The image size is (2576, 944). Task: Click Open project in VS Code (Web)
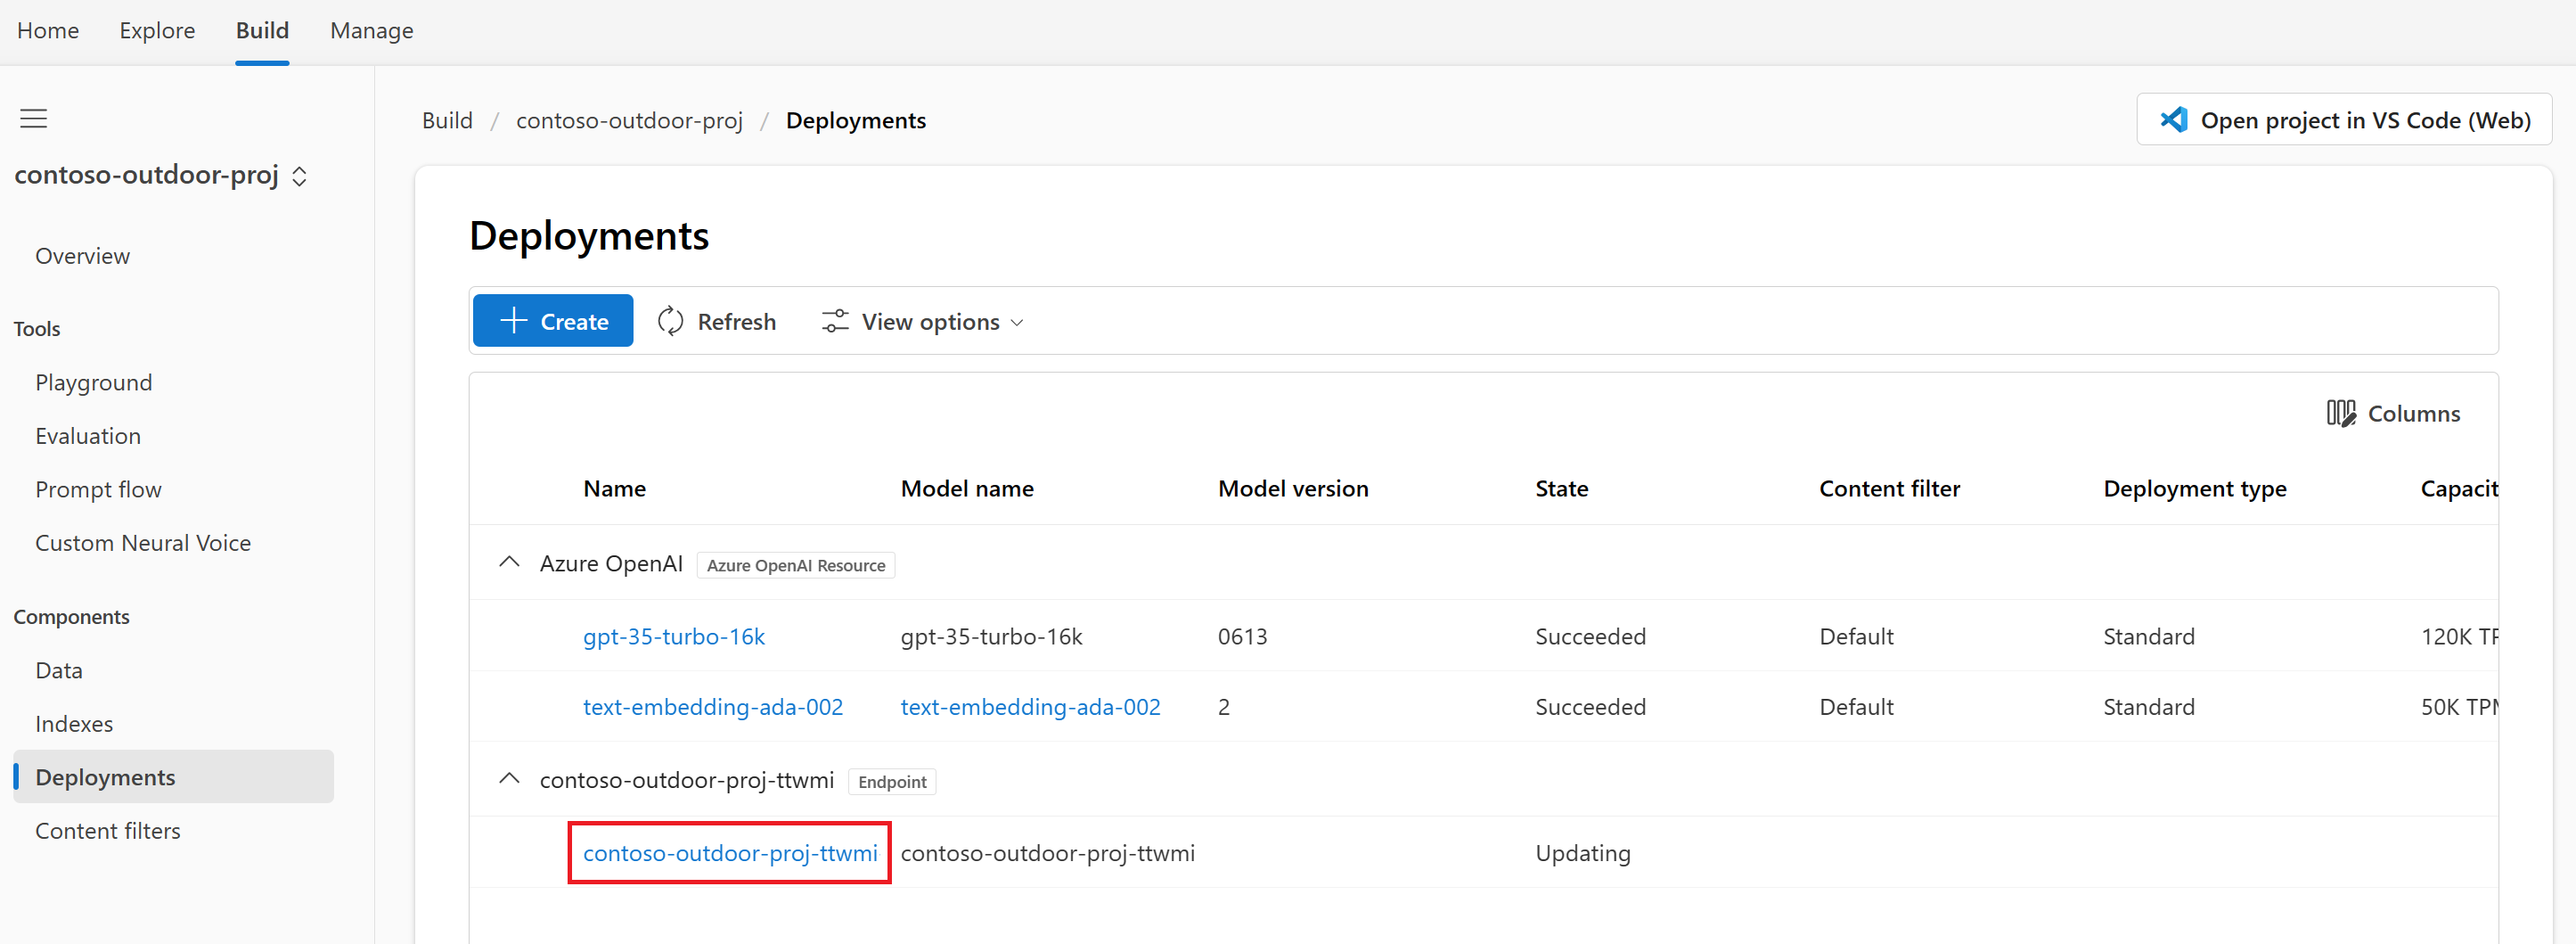click(x=2344, y=120)
